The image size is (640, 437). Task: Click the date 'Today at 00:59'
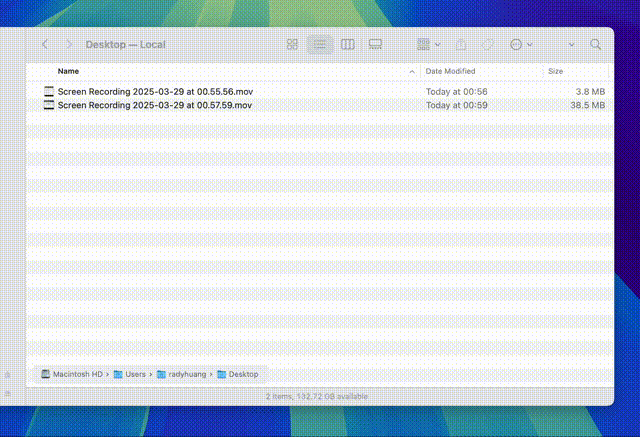[x=456, y=105]
